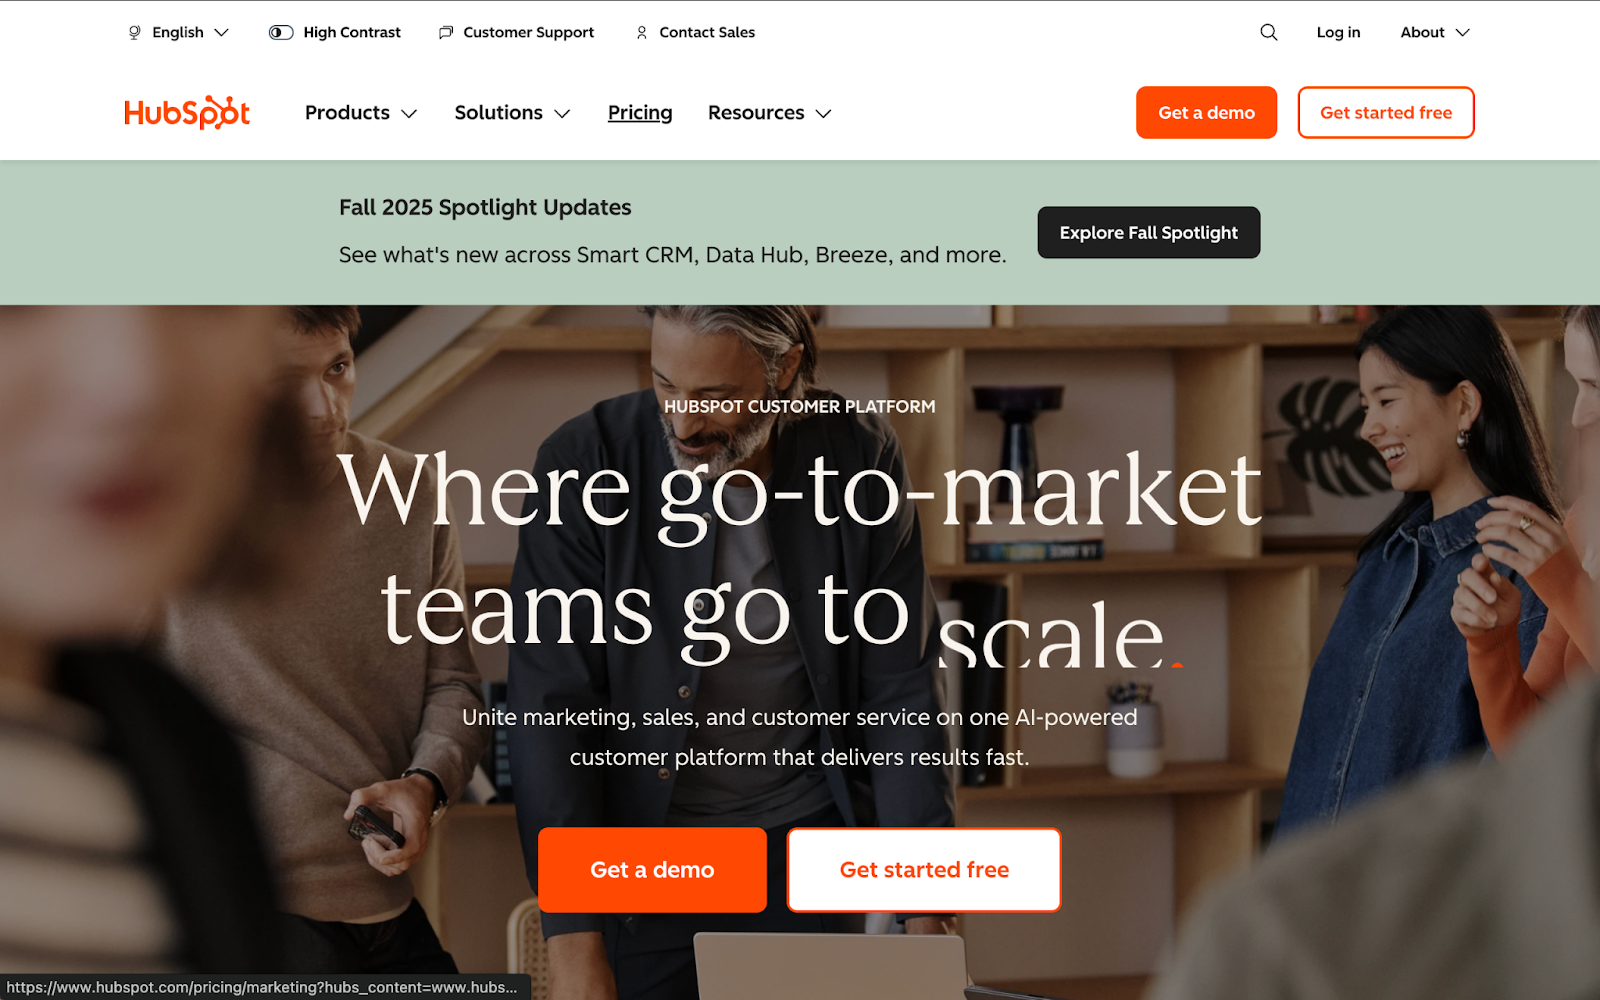Click the HubSpot logo

click(x=187, y=112)
